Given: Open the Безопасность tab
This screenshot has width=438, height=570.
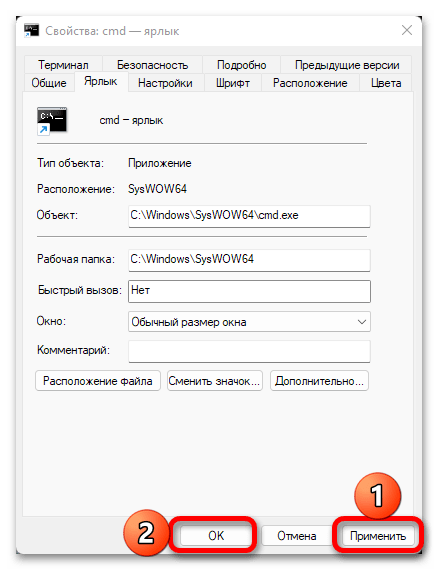Looking at the screenshot, I should 152,65.
